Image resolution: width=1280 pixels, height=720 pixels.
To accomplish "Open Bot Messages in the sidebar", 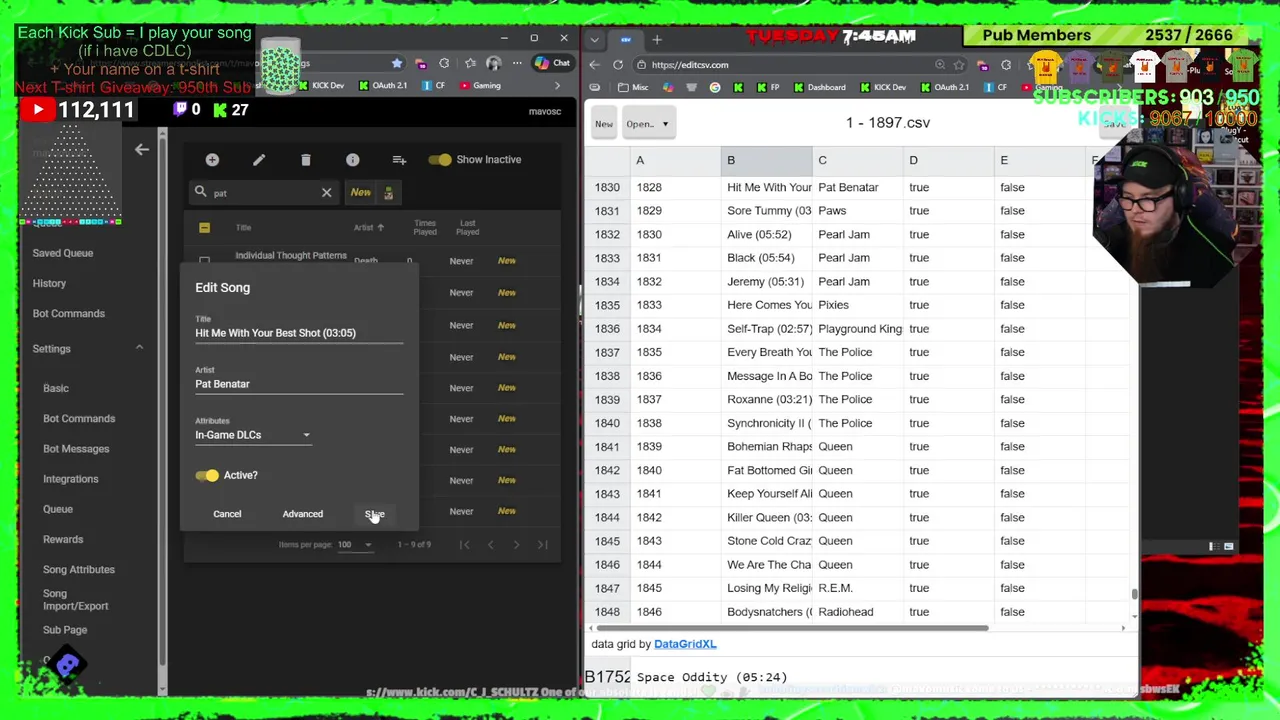I will point(76,449).
